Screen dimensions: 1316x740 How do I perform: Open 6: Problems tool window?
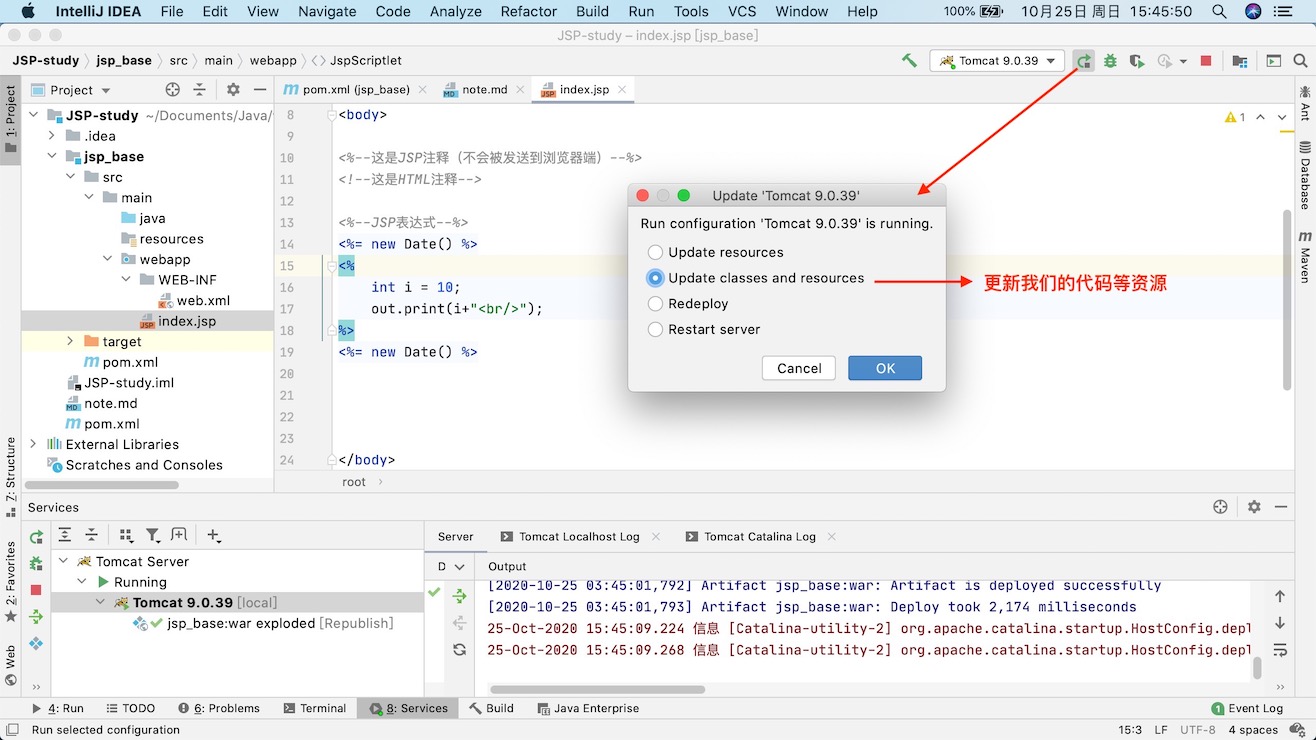tap(219, 708)
